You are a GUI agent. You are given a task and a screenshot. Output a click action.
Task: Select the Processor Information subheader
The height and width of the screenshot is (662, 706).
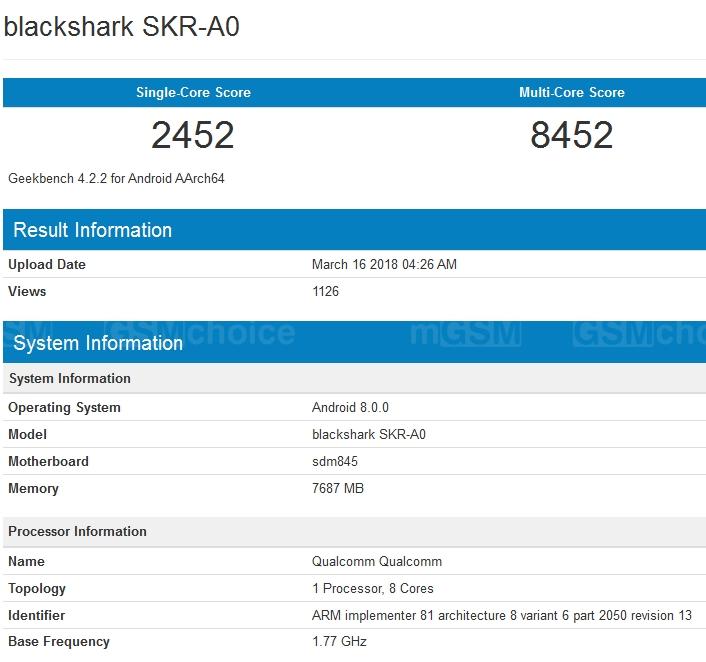click(x=354, y=531)
